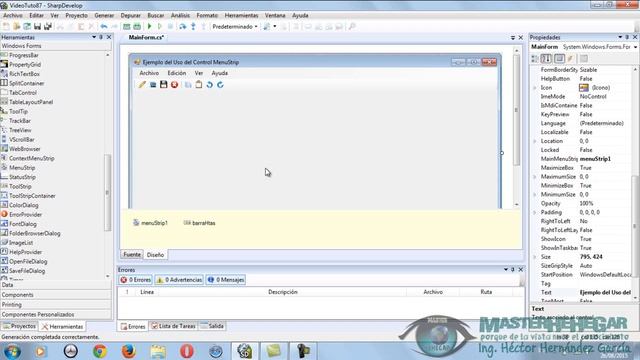The width and height of the screenshot is (640, 360).
Task: Expand the MaximumSize property
Action: point(535,177)
